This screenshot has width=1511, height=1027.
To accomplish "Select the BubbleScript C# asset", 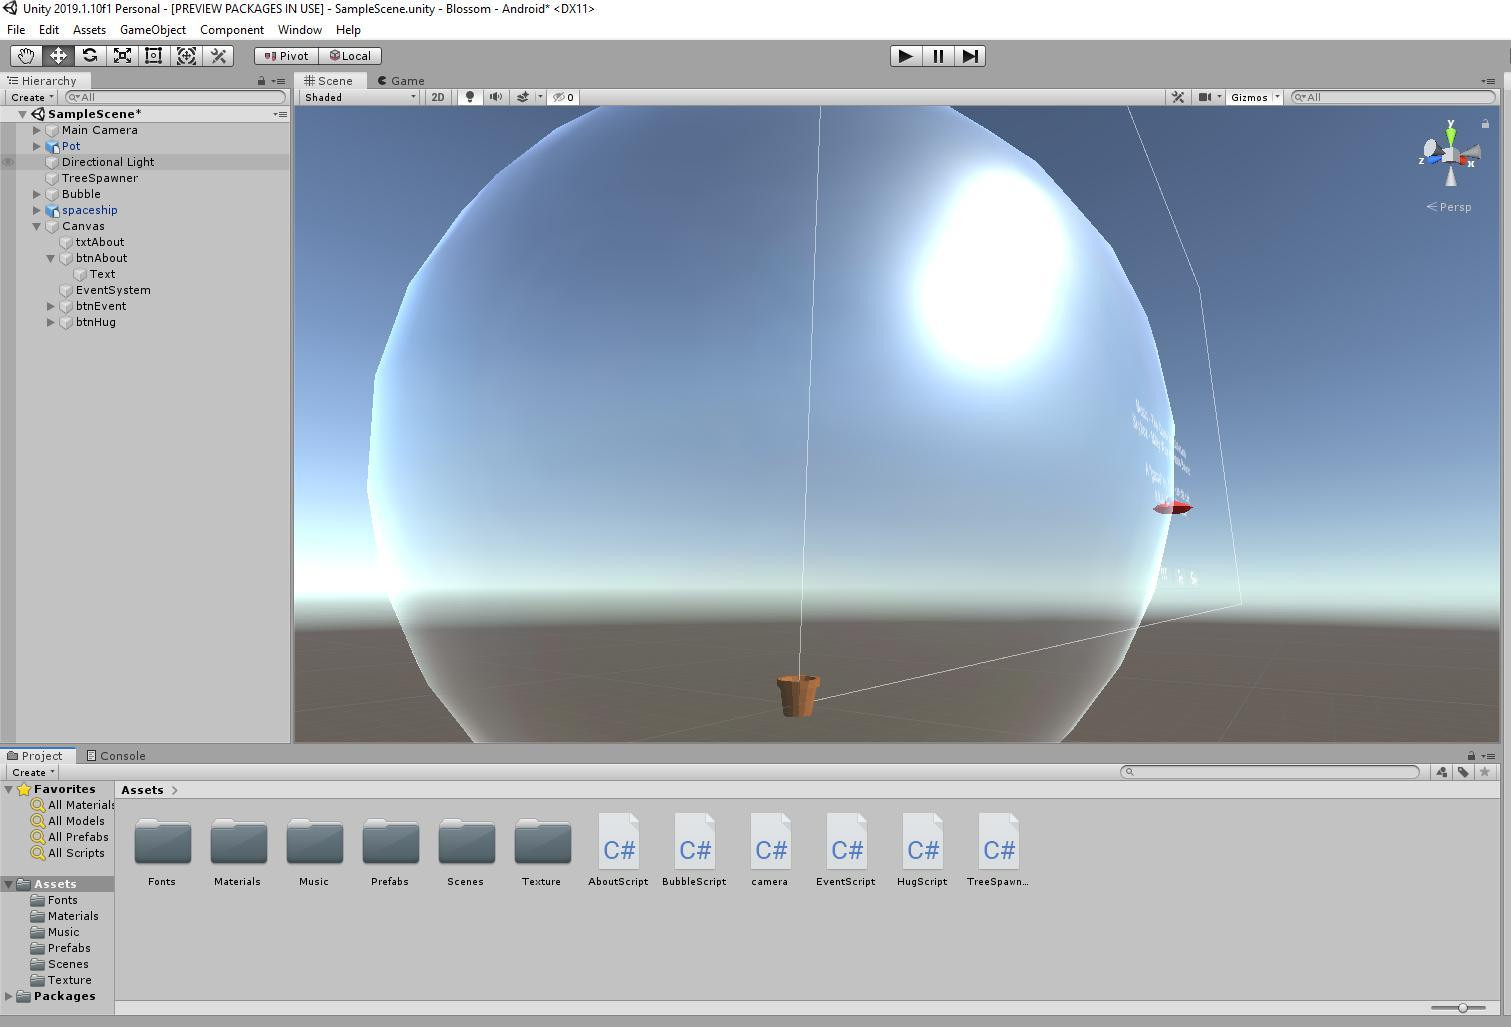I will click(x=694, y=850).
